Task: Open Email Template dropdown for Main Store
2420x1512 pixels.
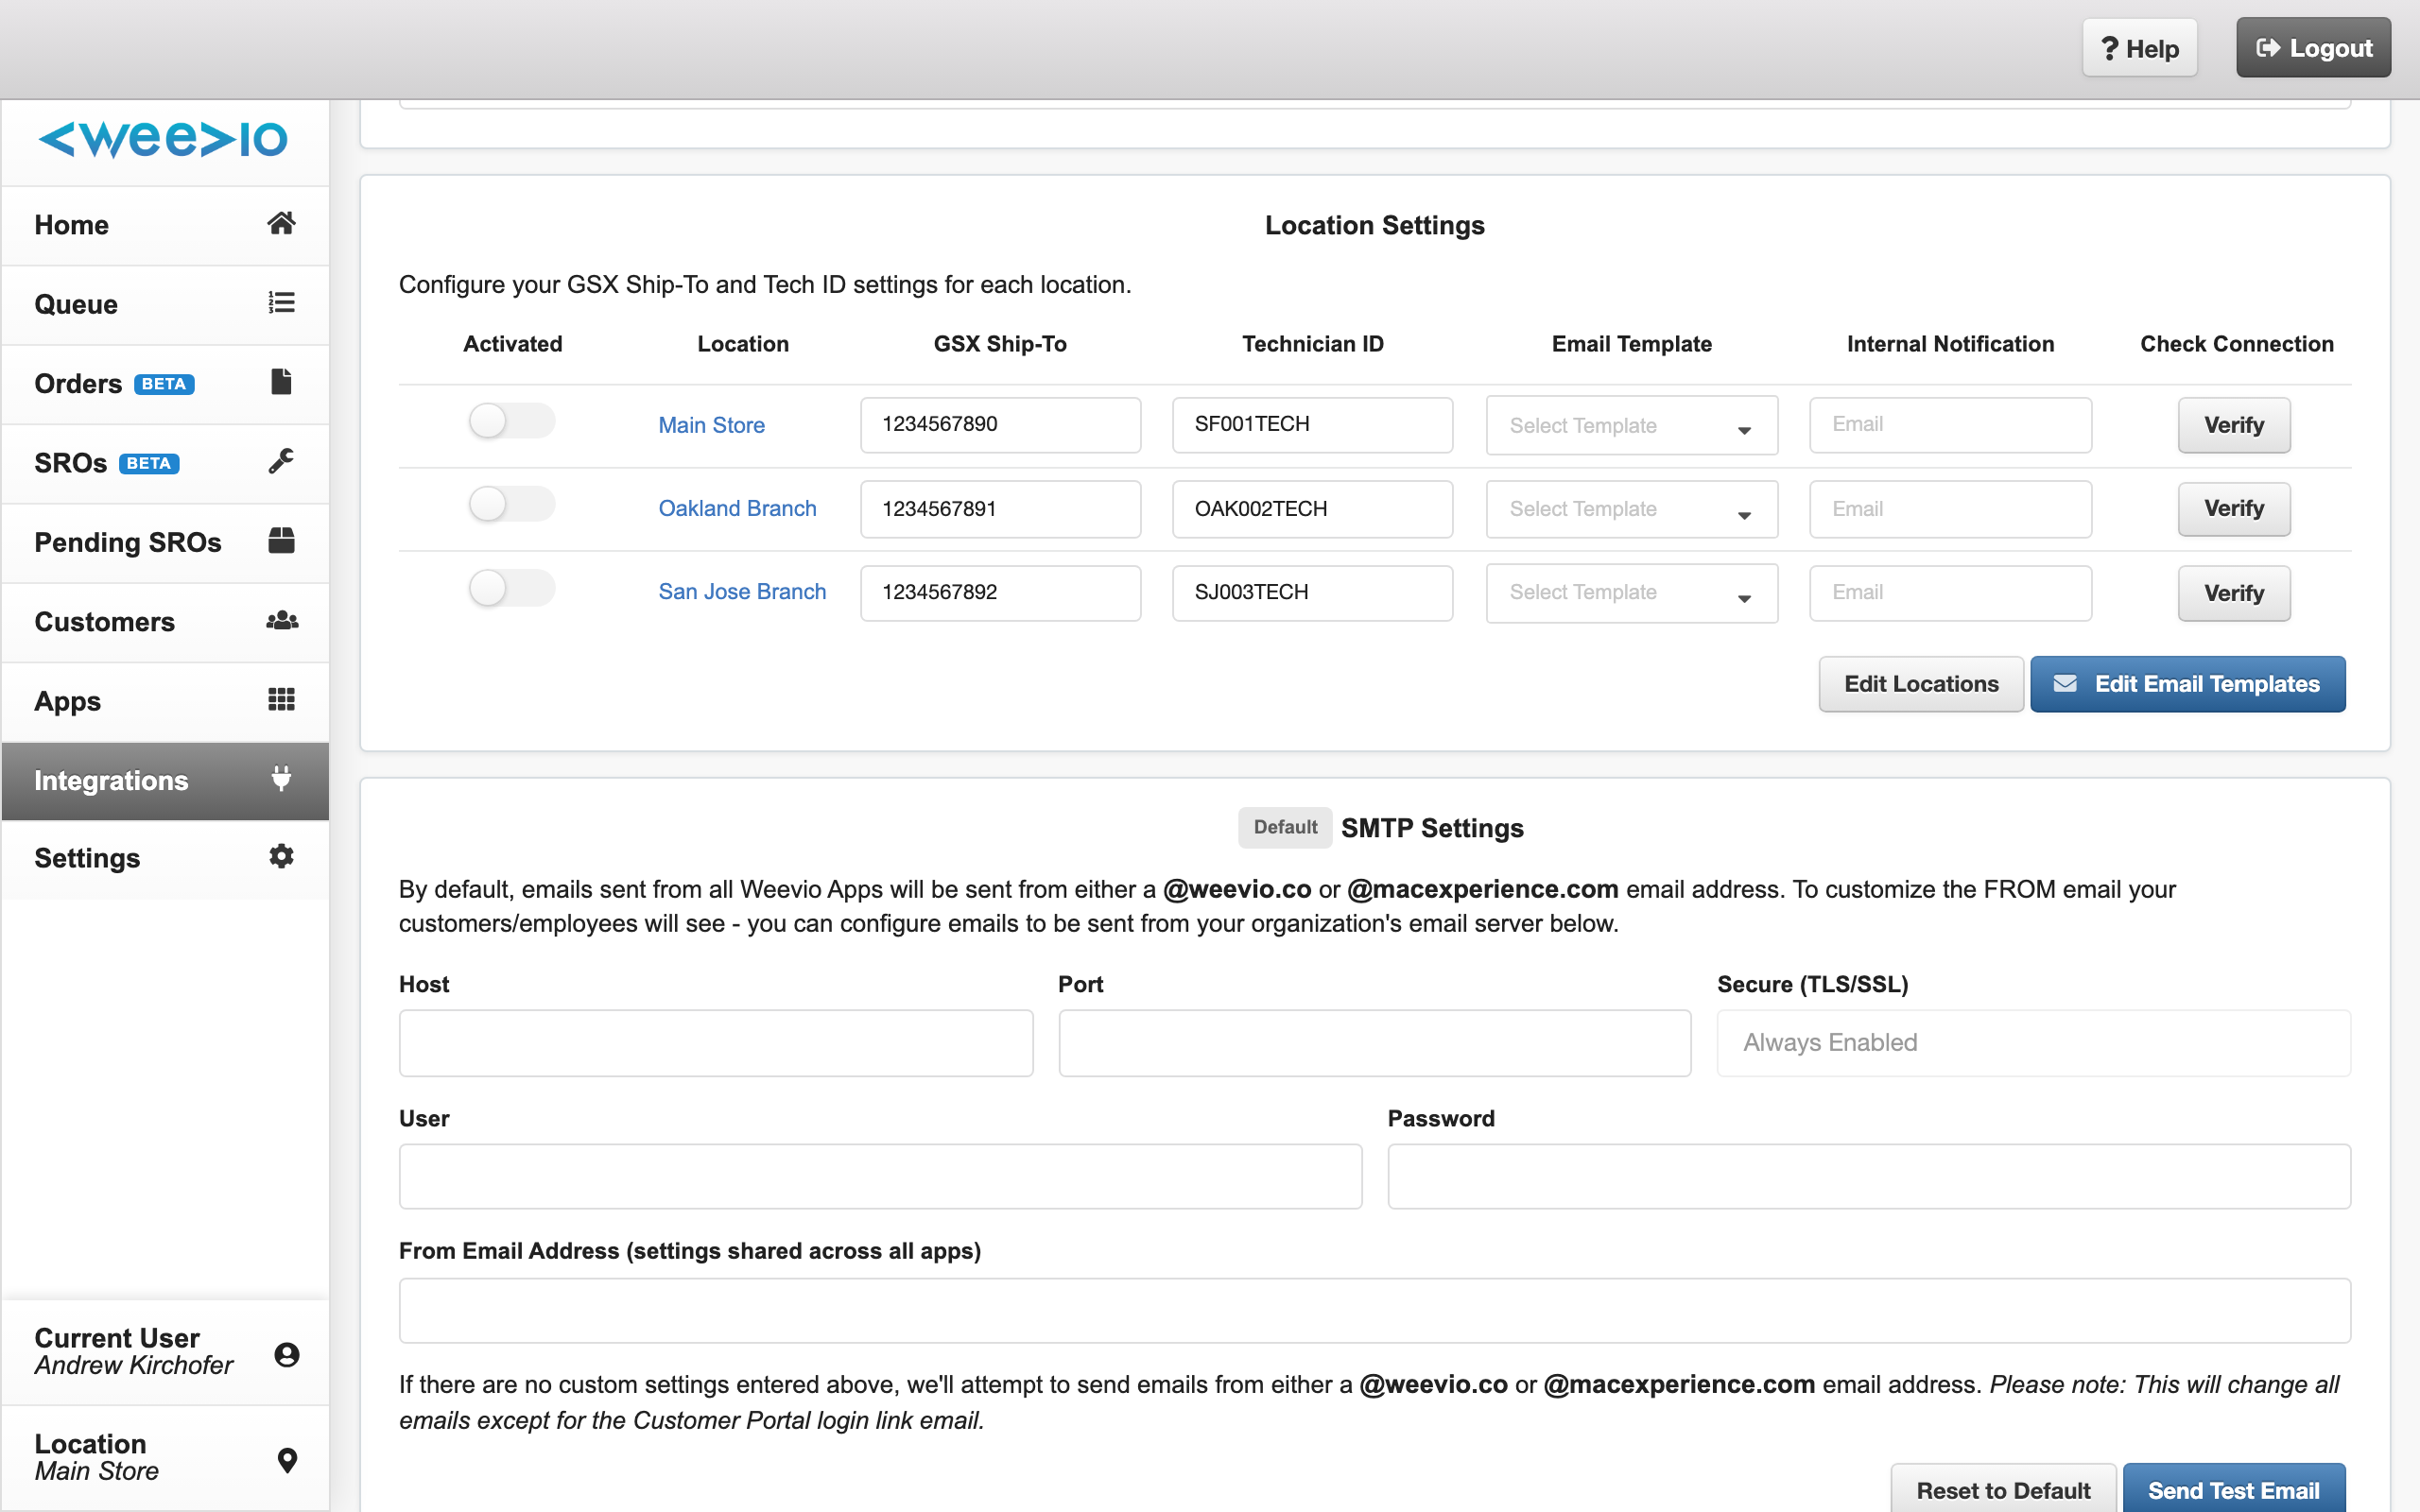Action: coord(1631,425)
